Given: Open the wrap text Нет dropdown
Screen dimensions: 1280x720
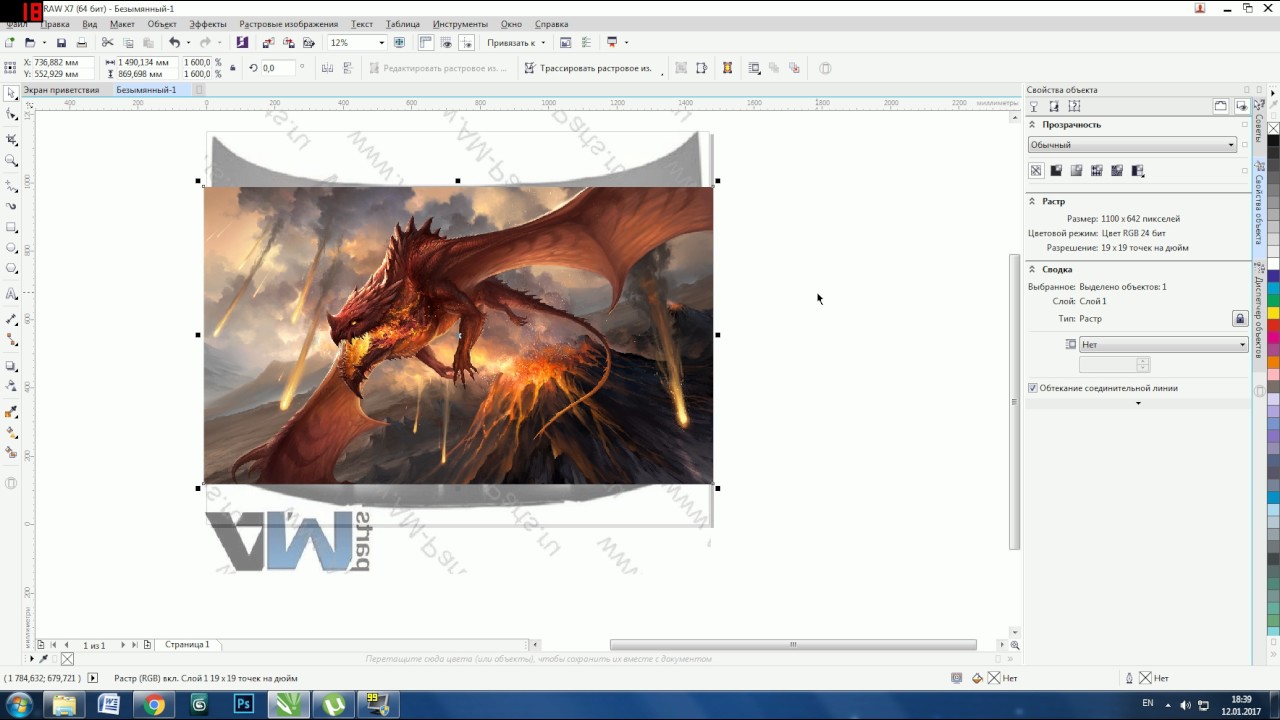Looking at the screenshot, I should (x=1163, y=345).
